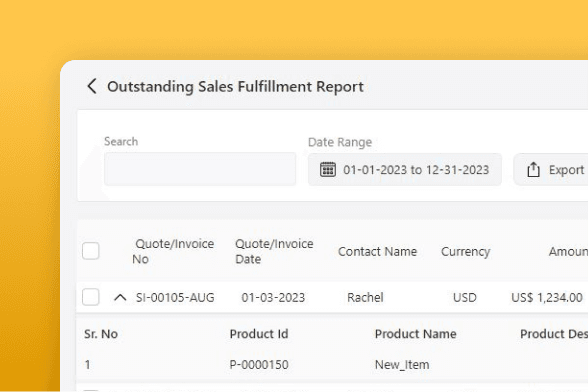Go back using the left arrow icon

point(92,86)
